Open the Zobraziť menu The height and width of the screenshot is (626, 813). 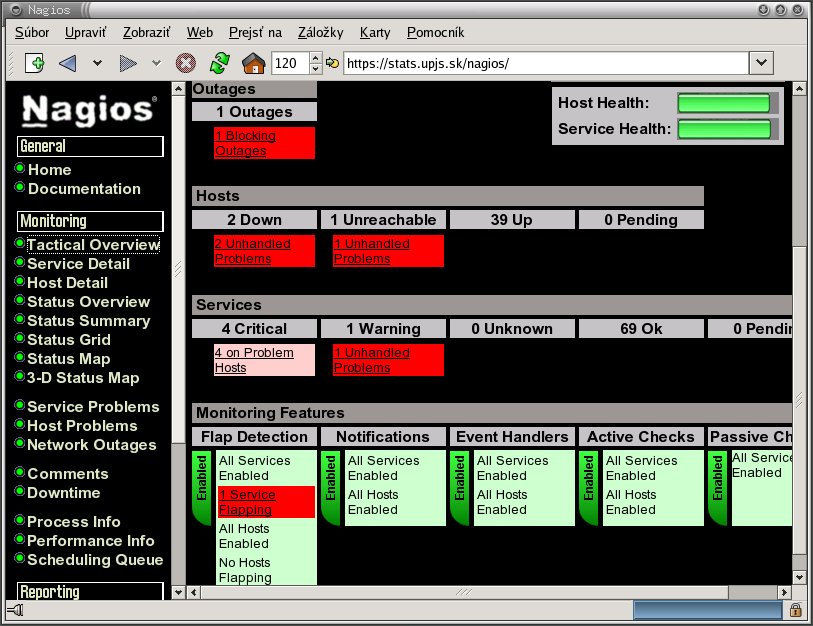(x=146, y=32)
